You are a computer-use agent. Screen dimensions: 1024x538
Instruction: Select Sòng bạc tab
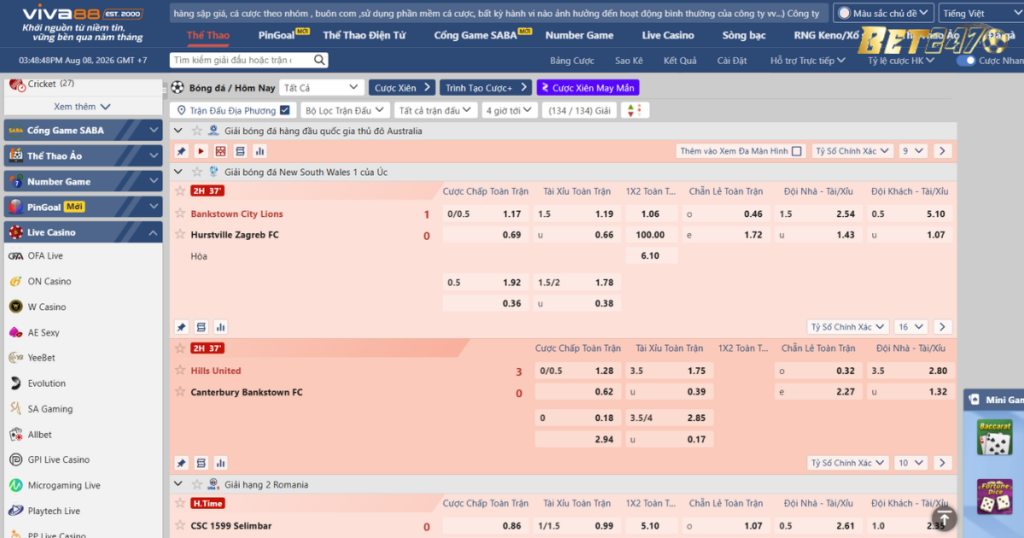point(744,35)
